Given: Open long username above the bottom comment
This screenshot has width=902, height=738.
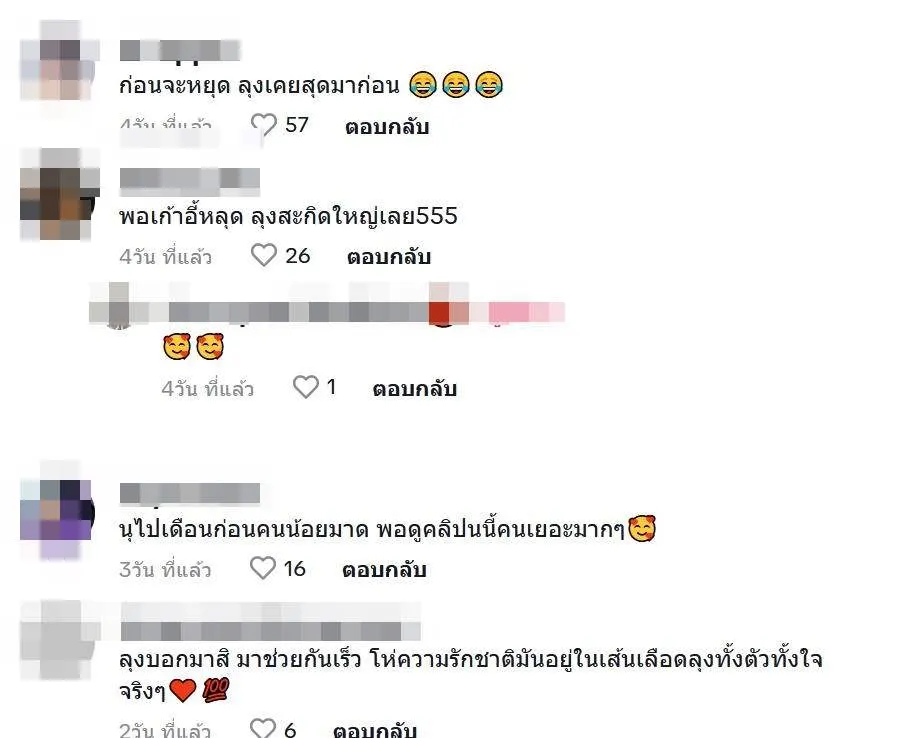Looking at the screenshot, I should pyautogui.click(x=270, y=621).
